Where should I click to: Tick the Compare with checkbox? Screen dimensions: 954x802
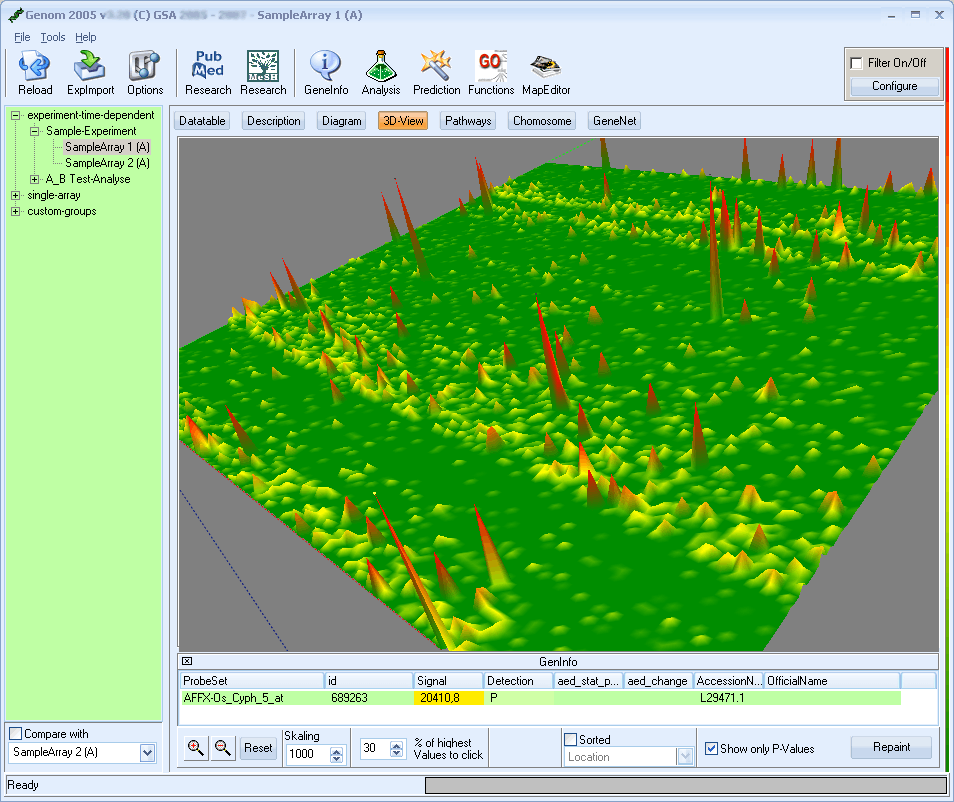pos(15,734)
